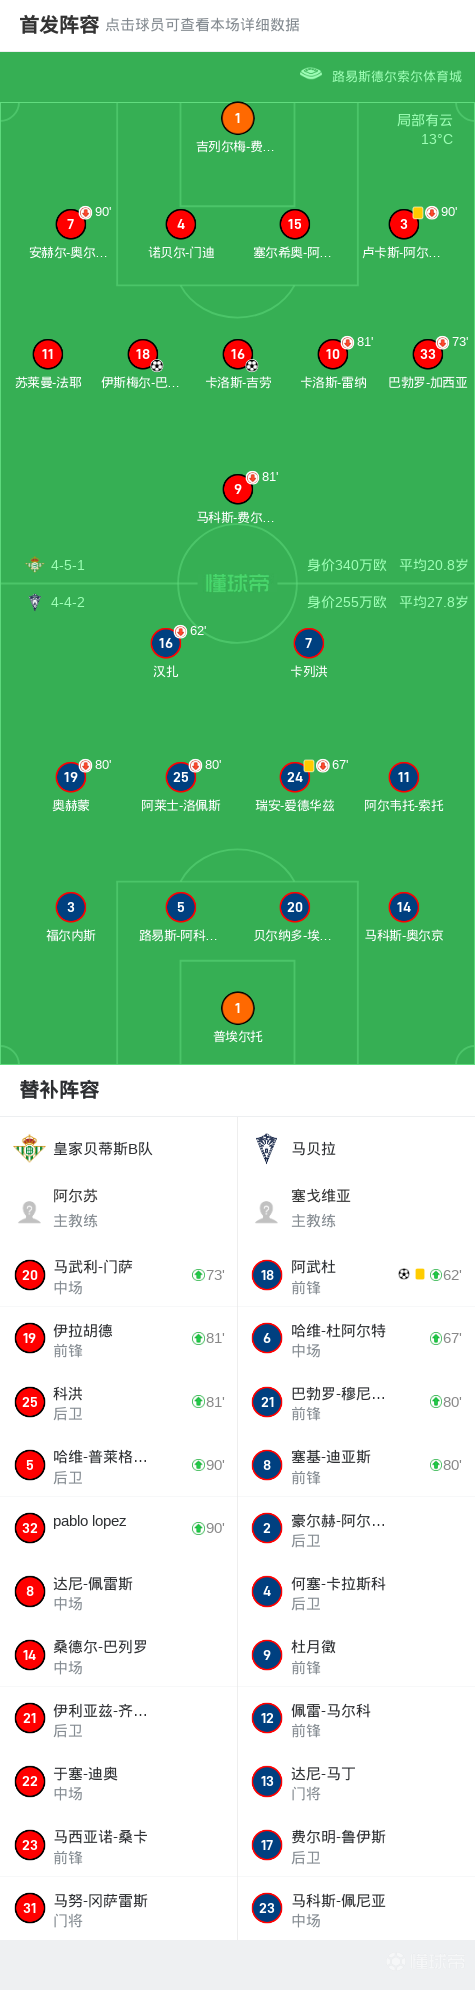The height and width of the screenshot is (1990, 475).
Task: Open substitute 马武利-门萨 number 20
Action: pyautogui.click(x=118, y=1275)
